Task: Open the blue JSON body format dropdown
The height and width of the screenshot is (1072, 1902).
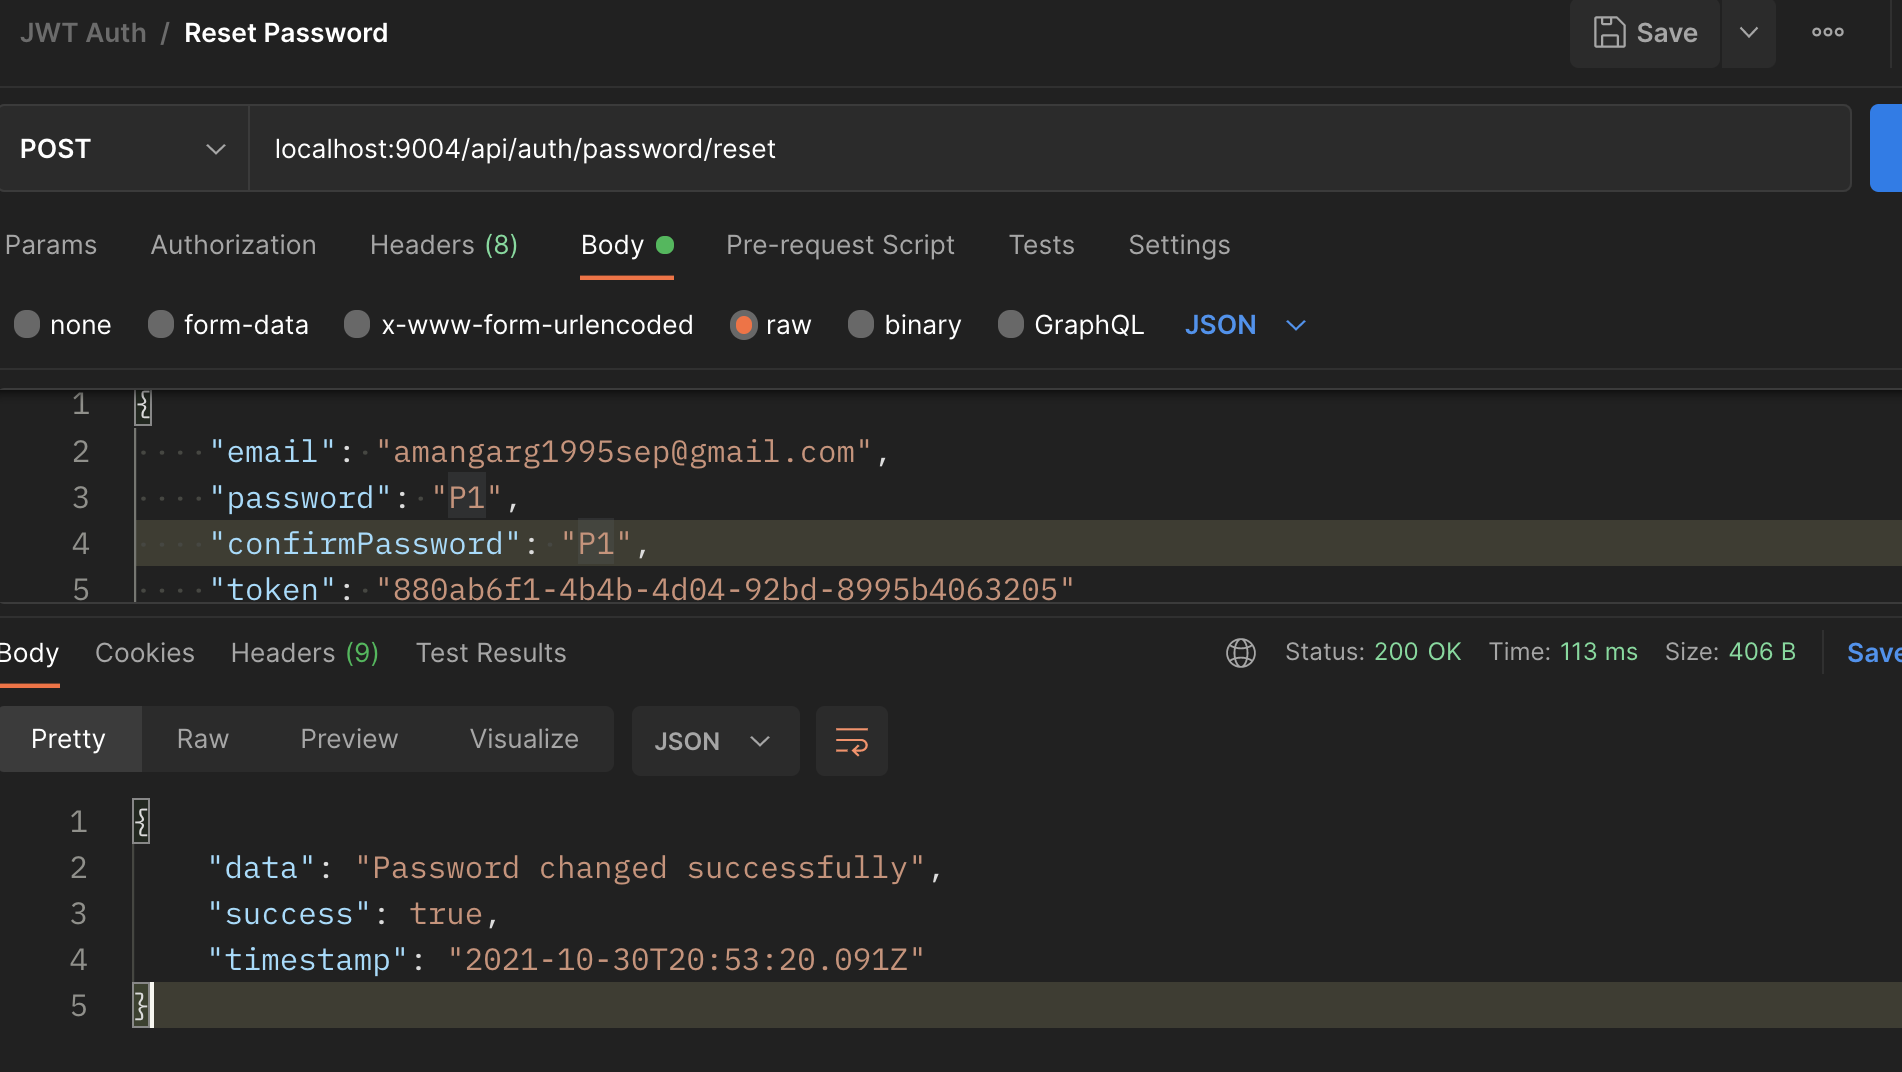Action: pos(1245,325)
